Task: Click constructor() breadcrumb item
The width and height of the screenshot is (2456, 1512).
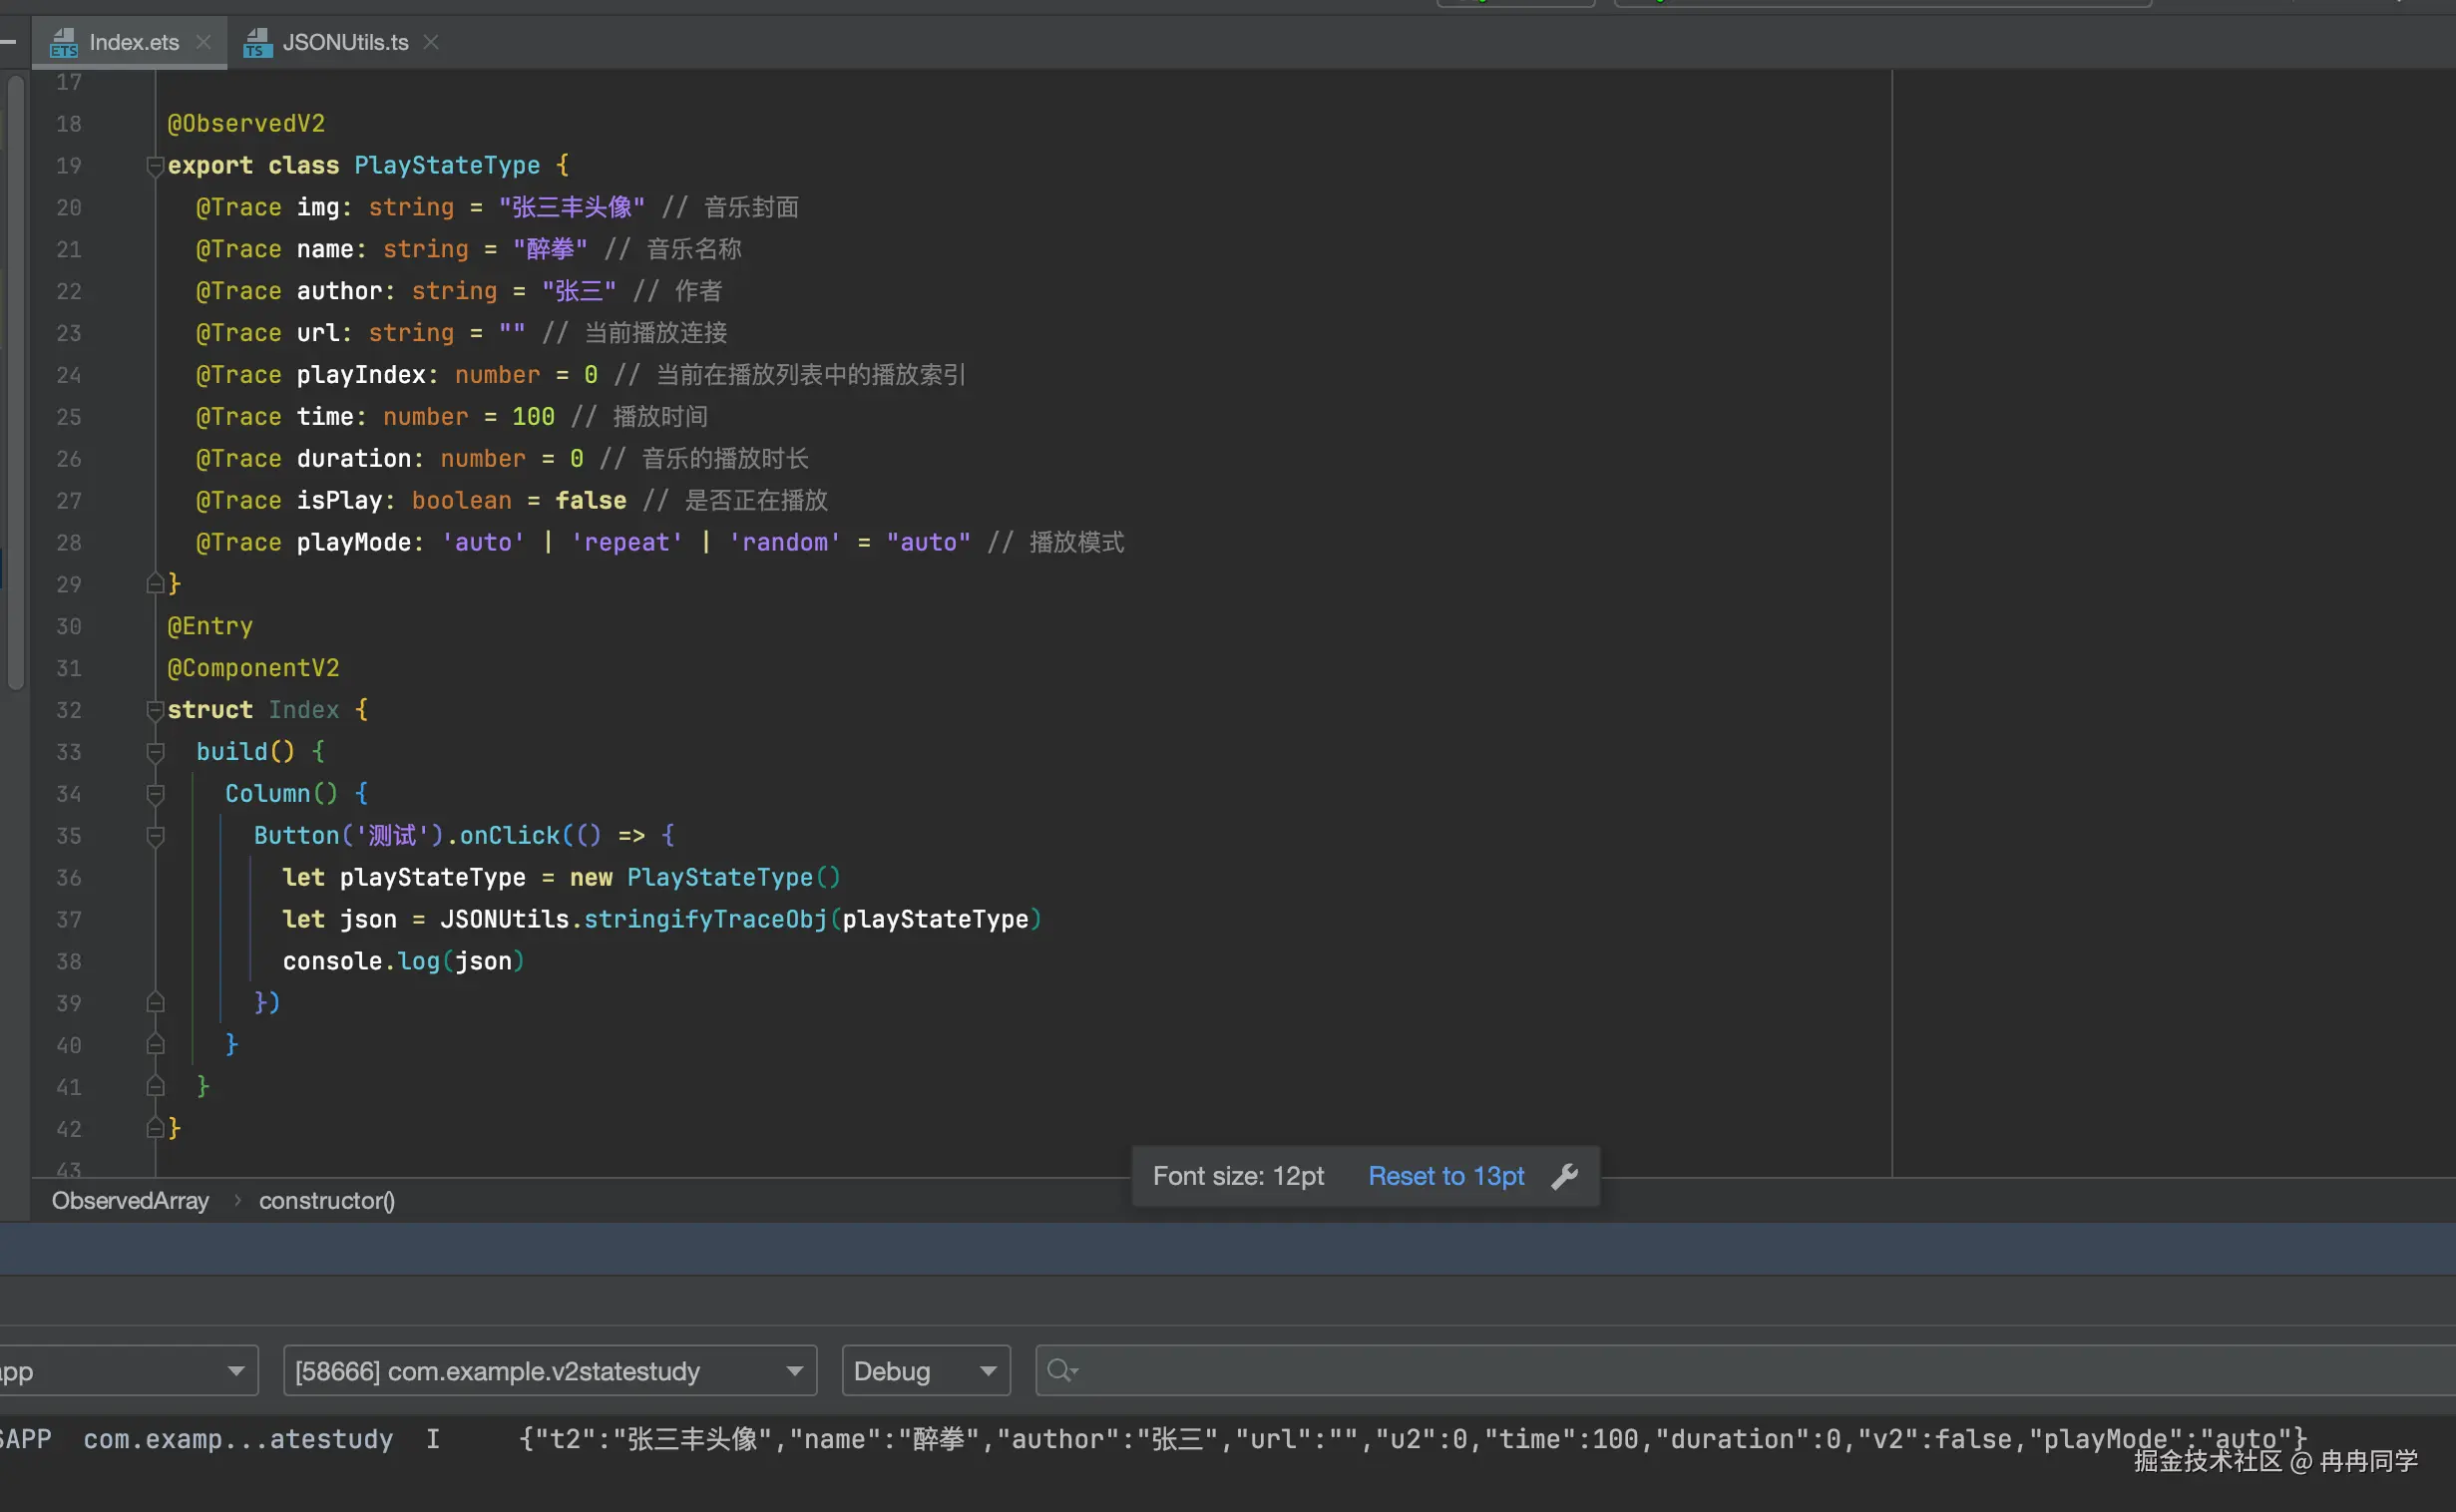Action: [327, 1201]
